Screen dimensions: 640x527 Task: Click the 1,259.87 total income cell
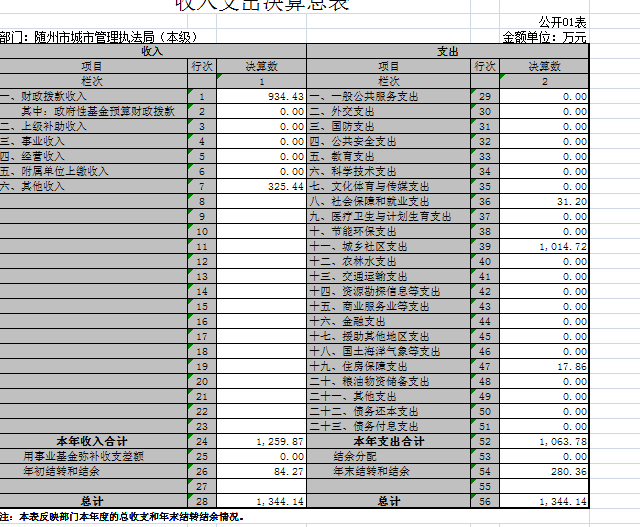pos(261,441)
